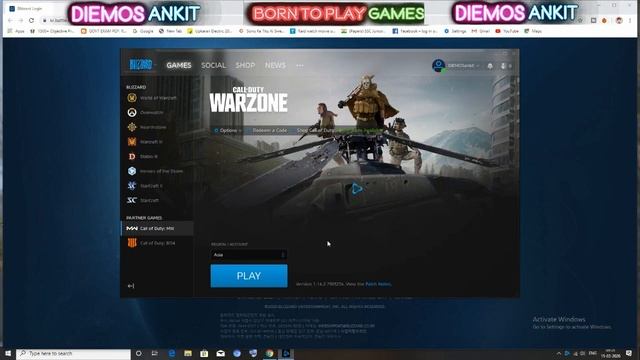The width and height of the screenshot is (640, 360).
Task: Focus the taskbar search box
Action: (73, 353)
